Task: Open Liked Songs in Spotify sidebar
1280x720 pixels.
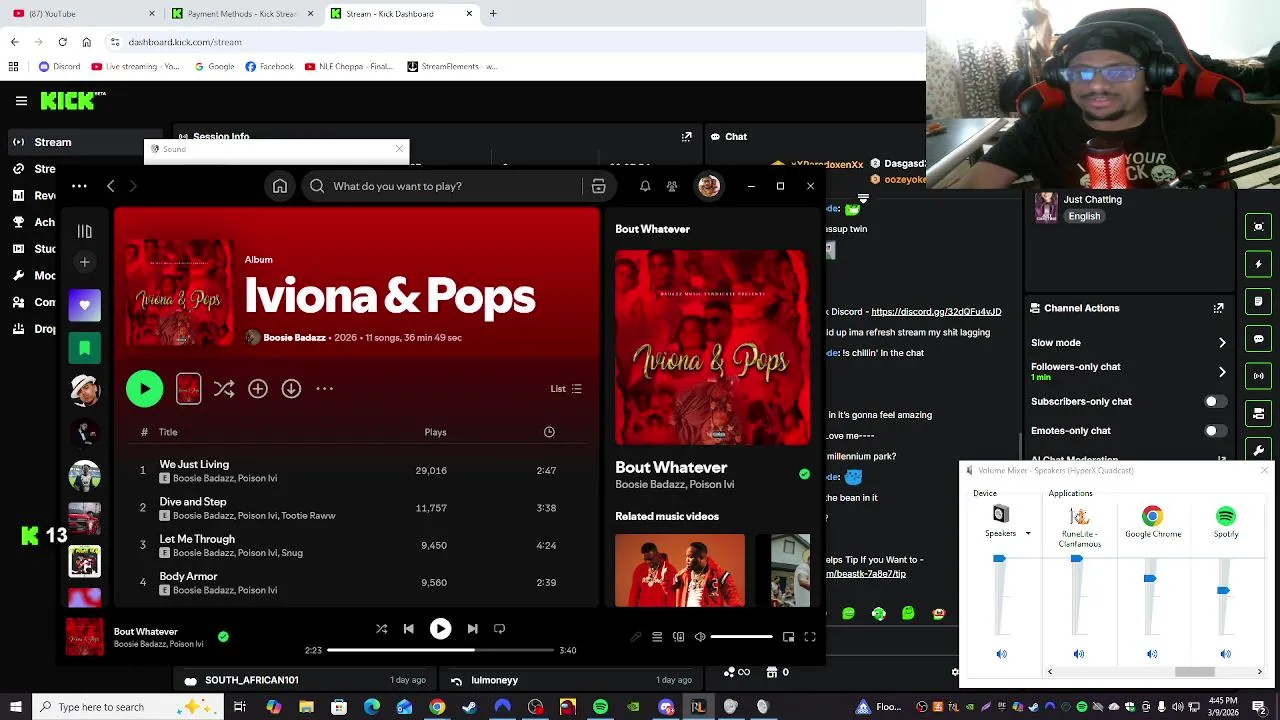Action: (x=85, y=305)
